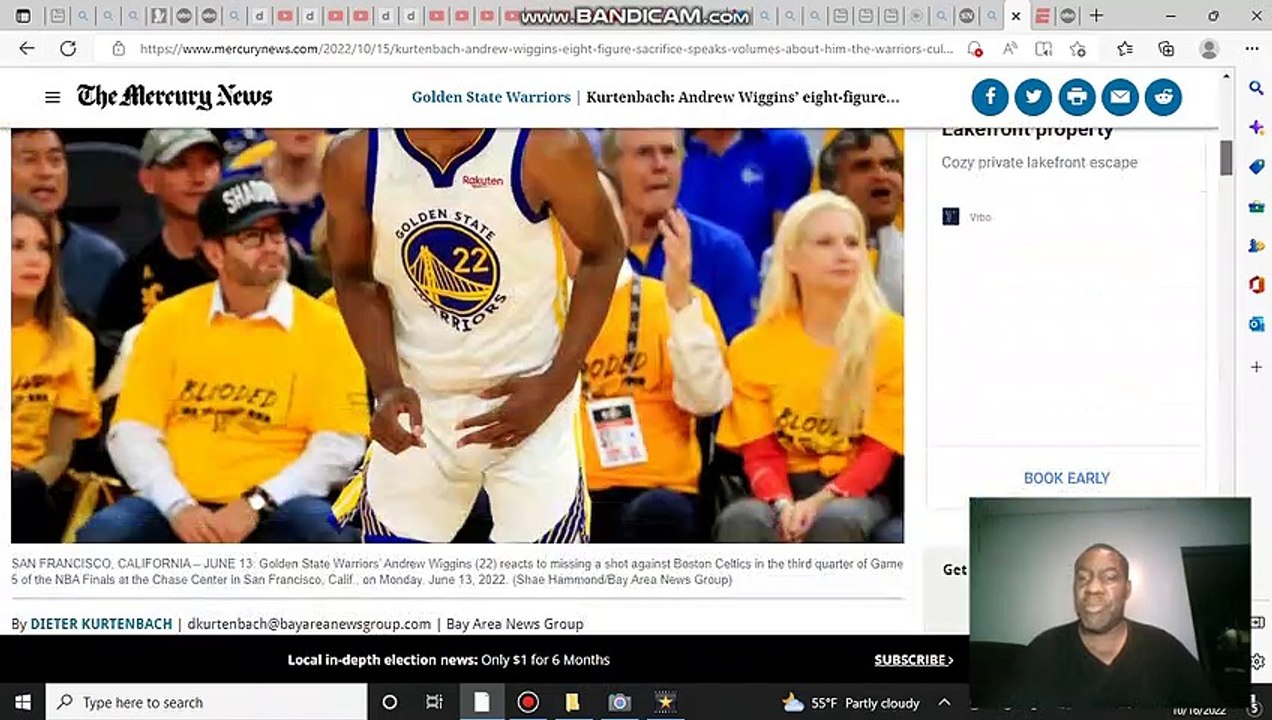Click BOOK EARLY in the Vrbo ad

(1066, 478)
